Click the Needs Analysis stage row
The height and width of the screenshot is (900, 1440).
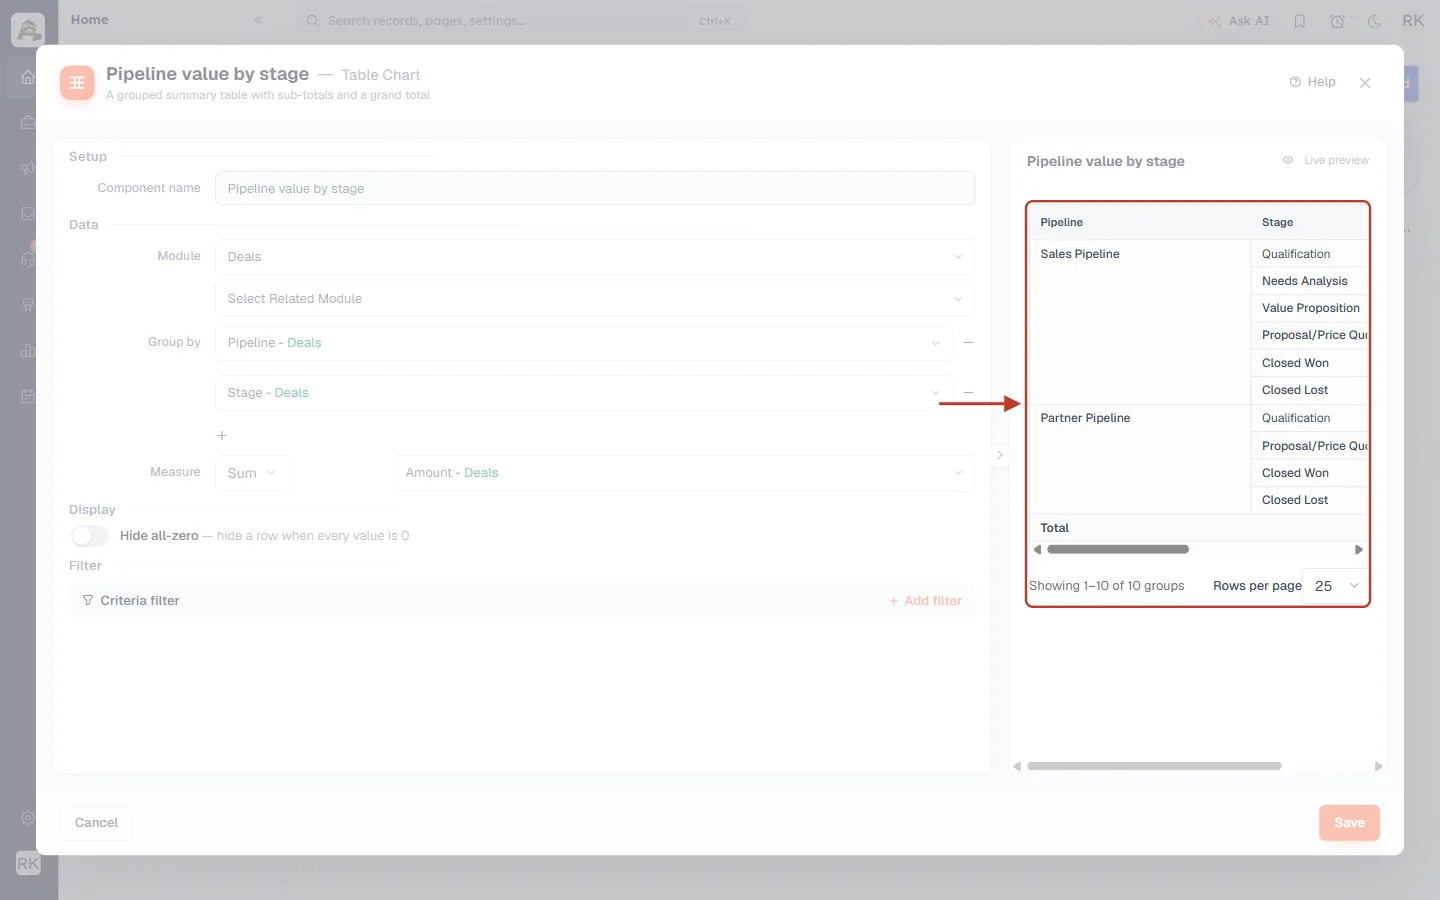(1309, 281)
